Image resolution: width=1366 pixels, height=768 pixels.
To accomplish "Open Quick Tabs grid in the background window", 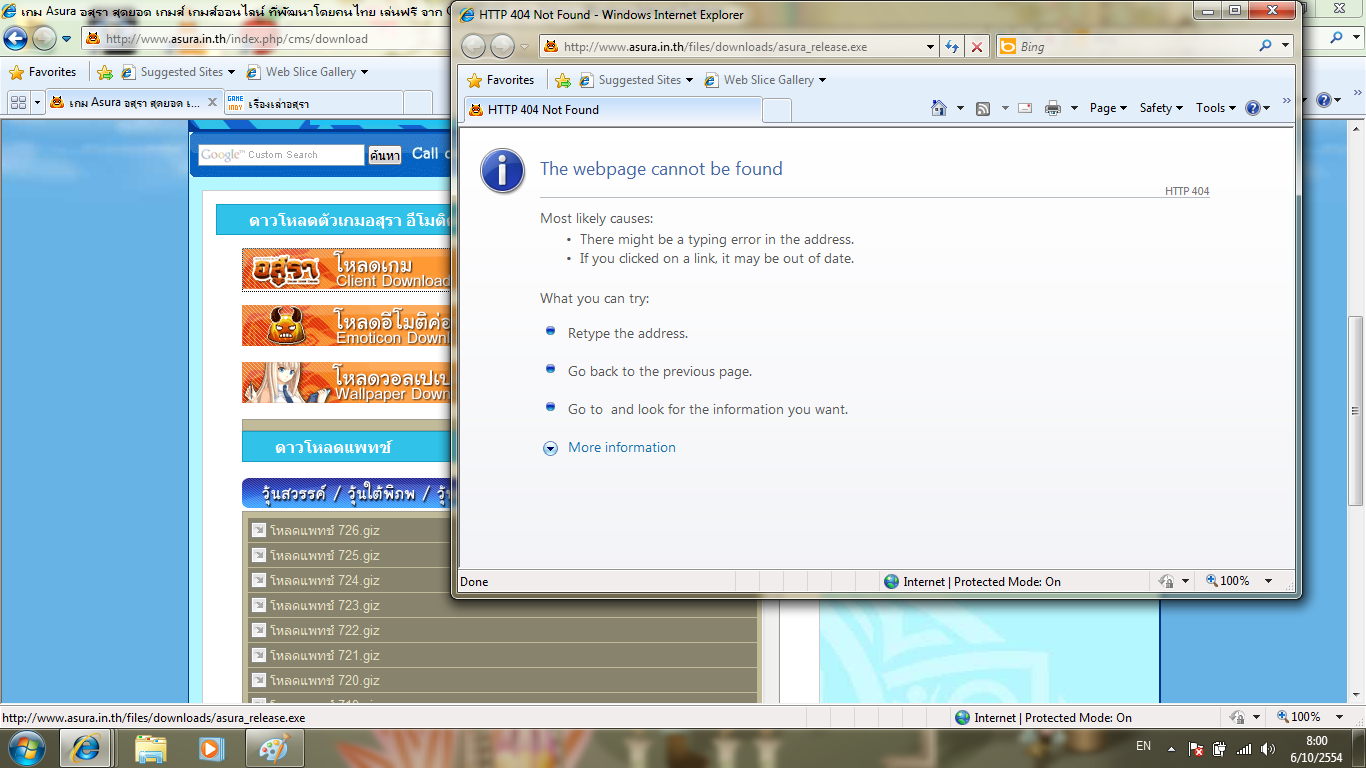I will pyautogui.click(x=18, y=102).
